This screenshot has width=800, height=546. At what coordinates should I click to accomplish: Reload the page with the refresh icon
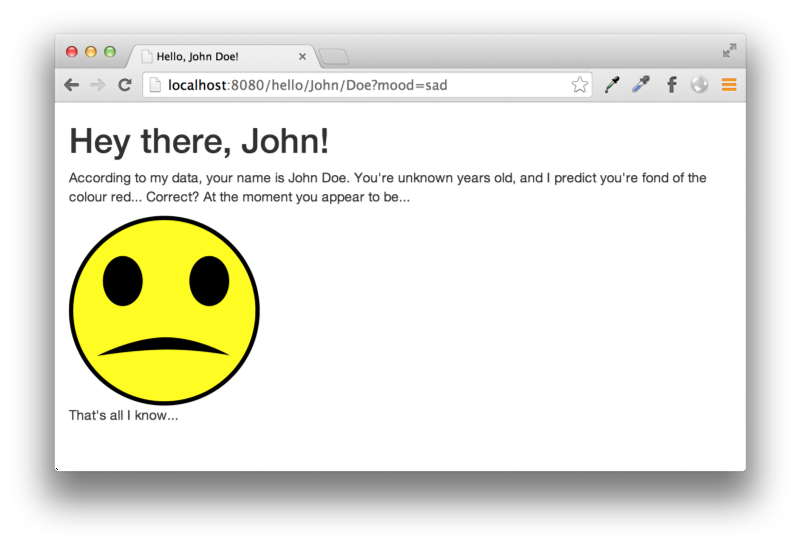(125, 85)
